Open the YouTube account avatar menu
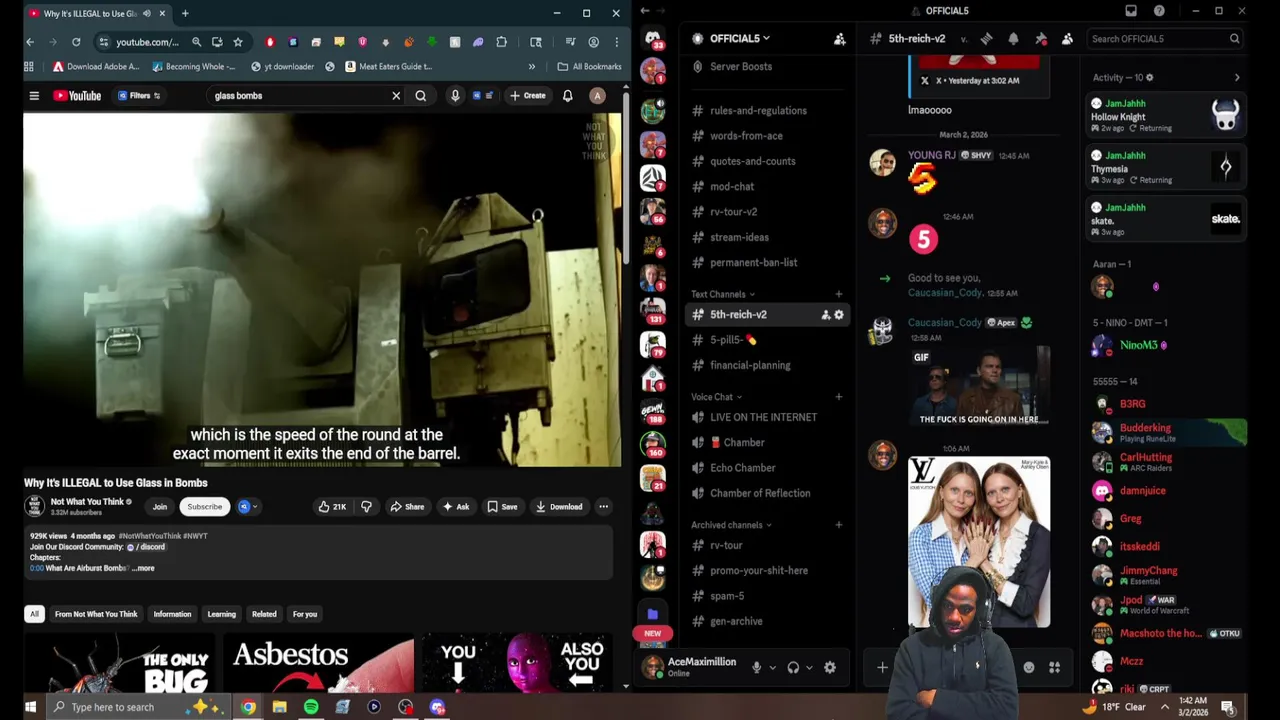1280x720 pixels. tap(597, 96)
